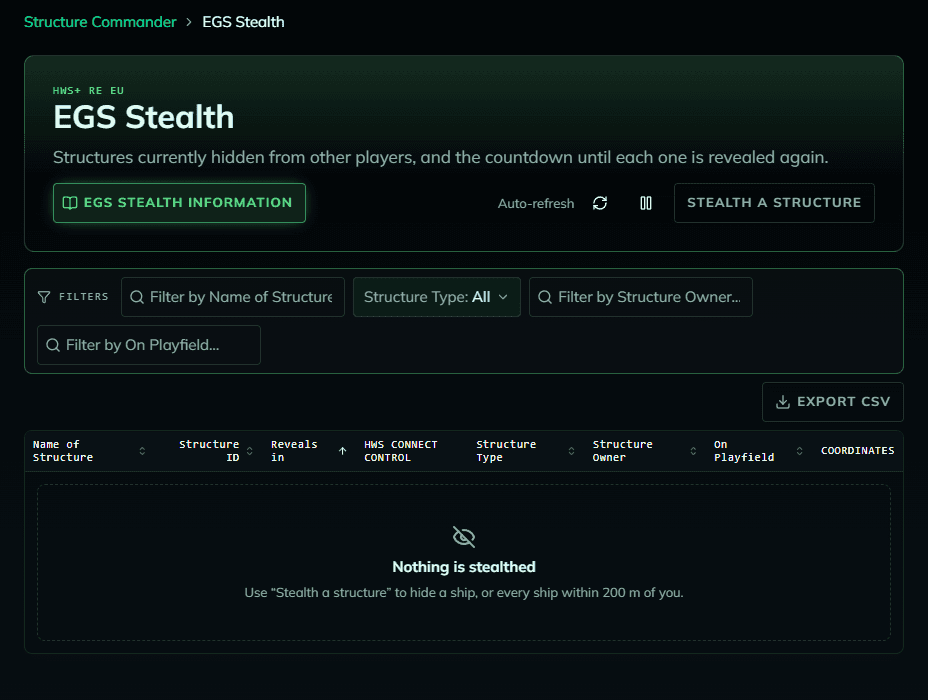Click the search icon in playfield filter

point(53,345)
